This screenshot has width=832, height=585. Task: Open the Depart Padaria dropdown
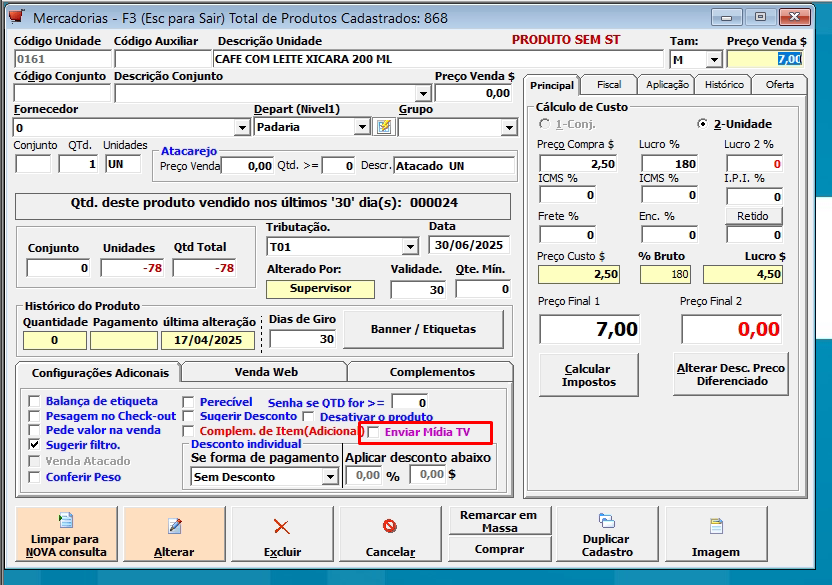point(361,128)
